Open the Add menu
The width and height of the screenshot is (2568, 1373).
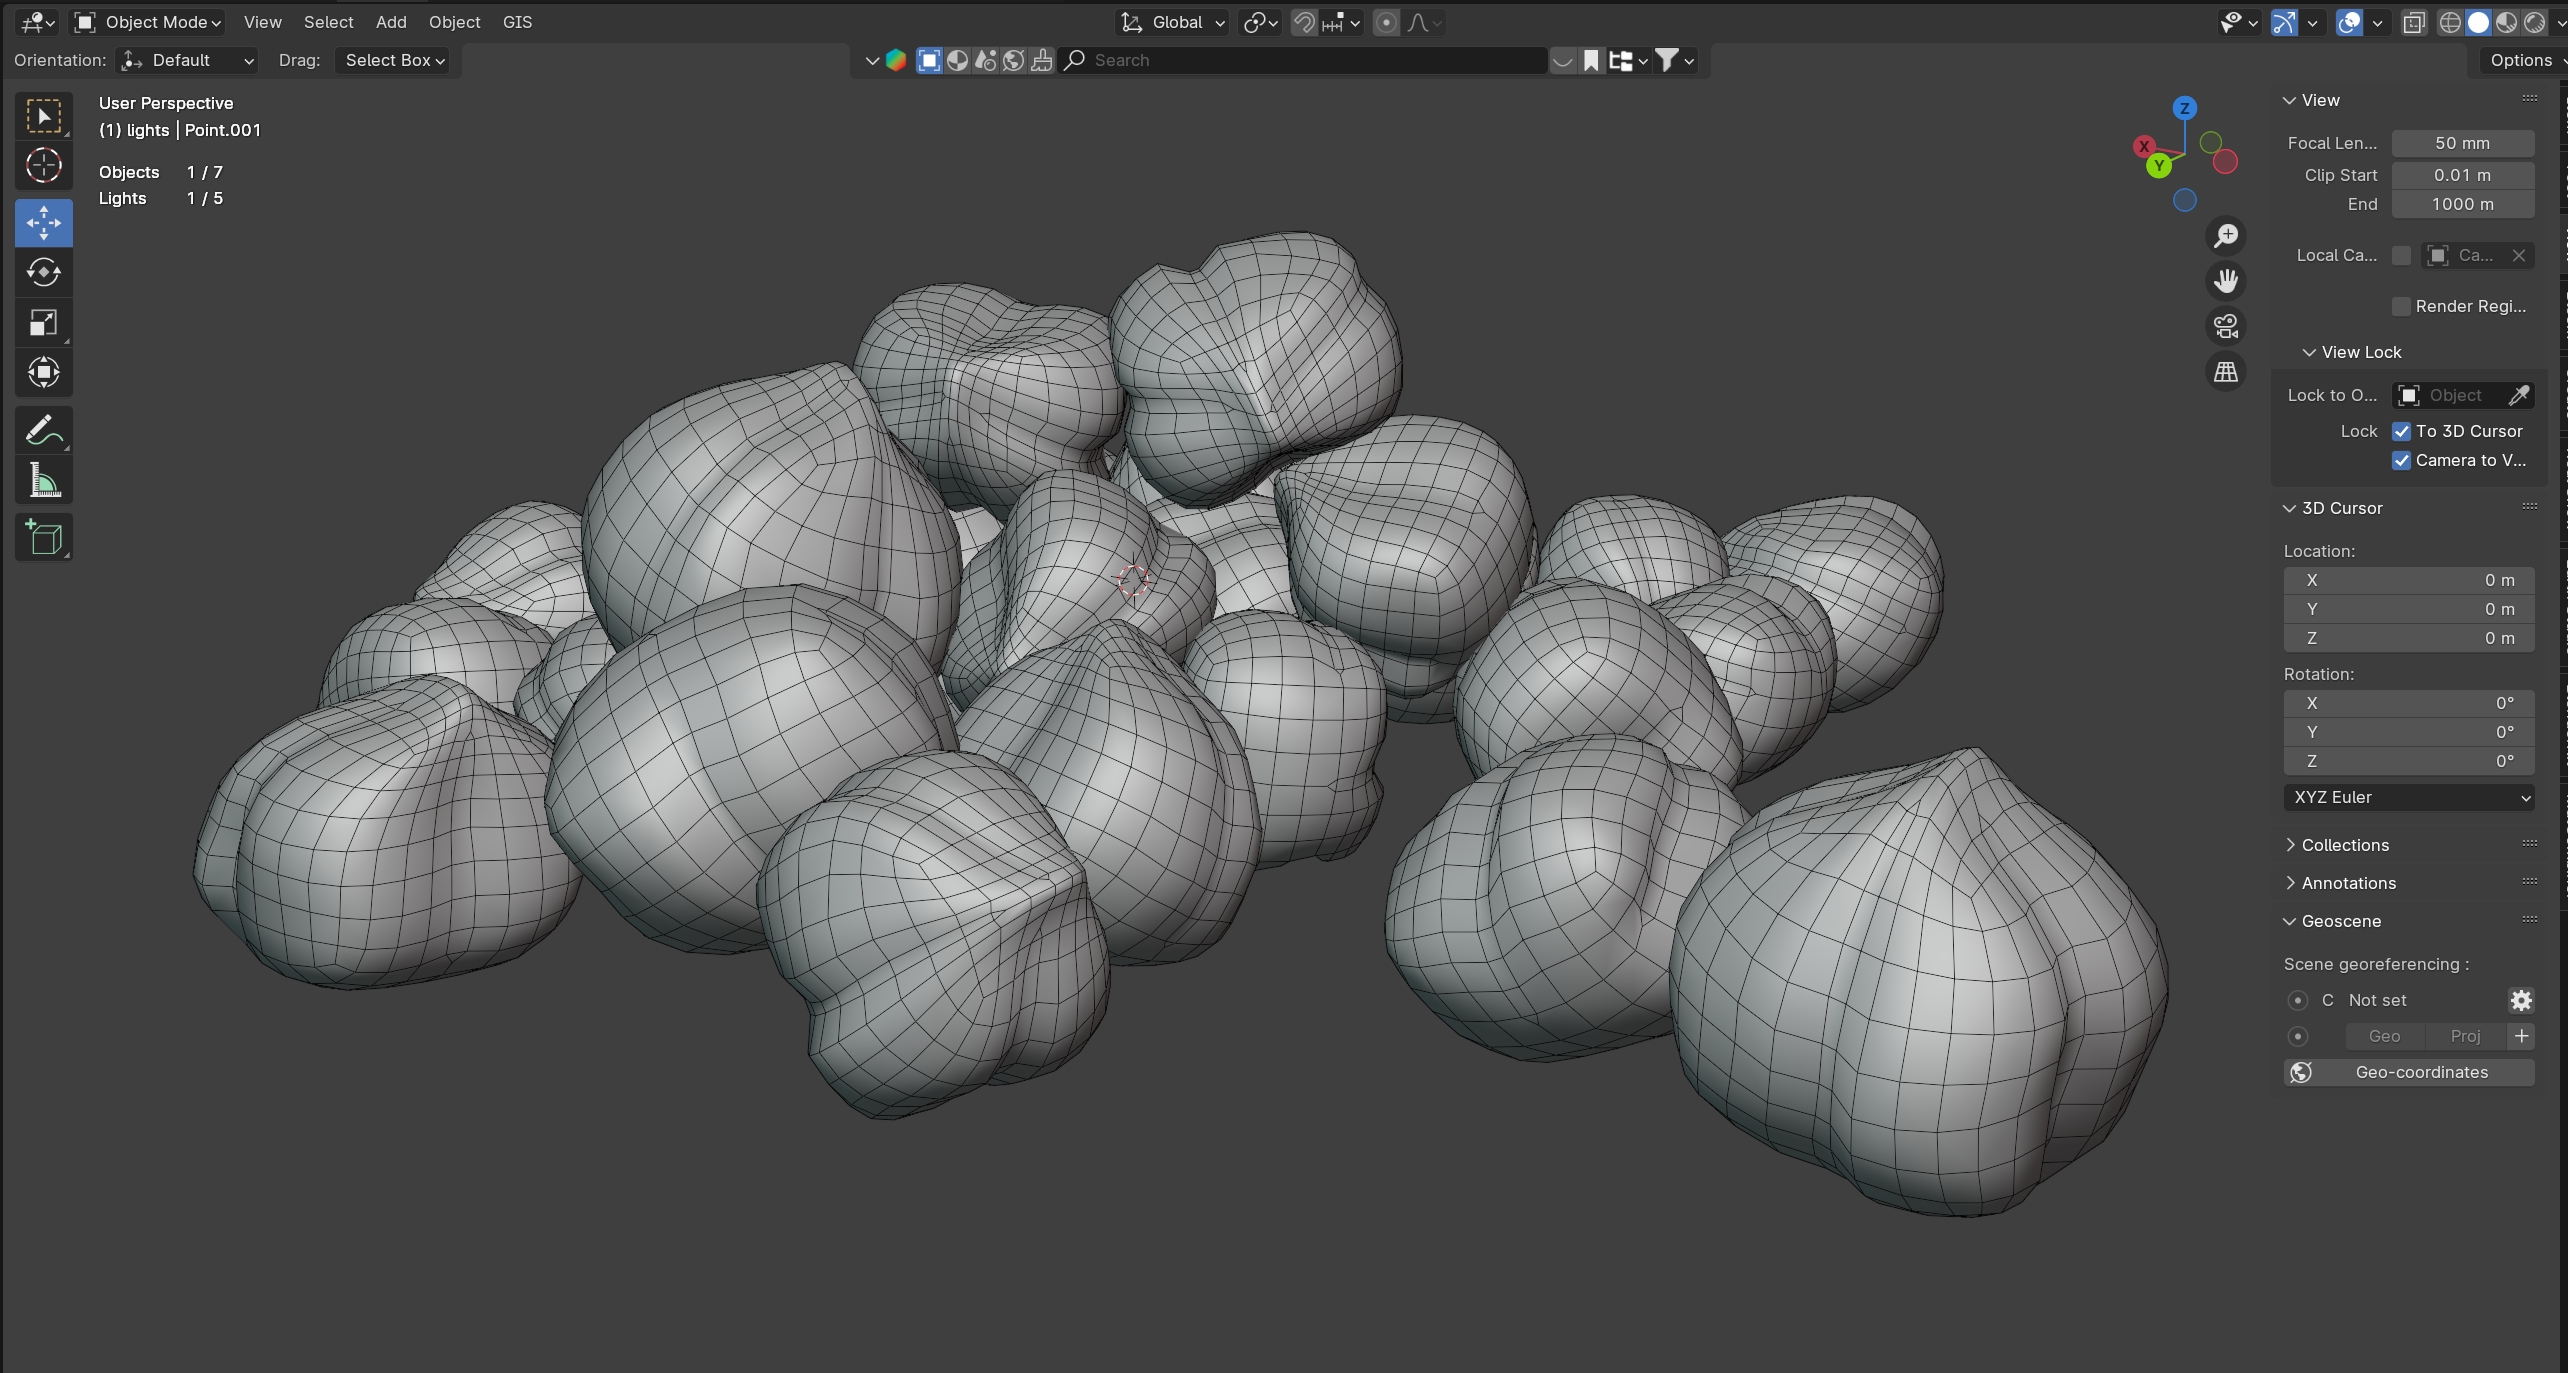390,22
